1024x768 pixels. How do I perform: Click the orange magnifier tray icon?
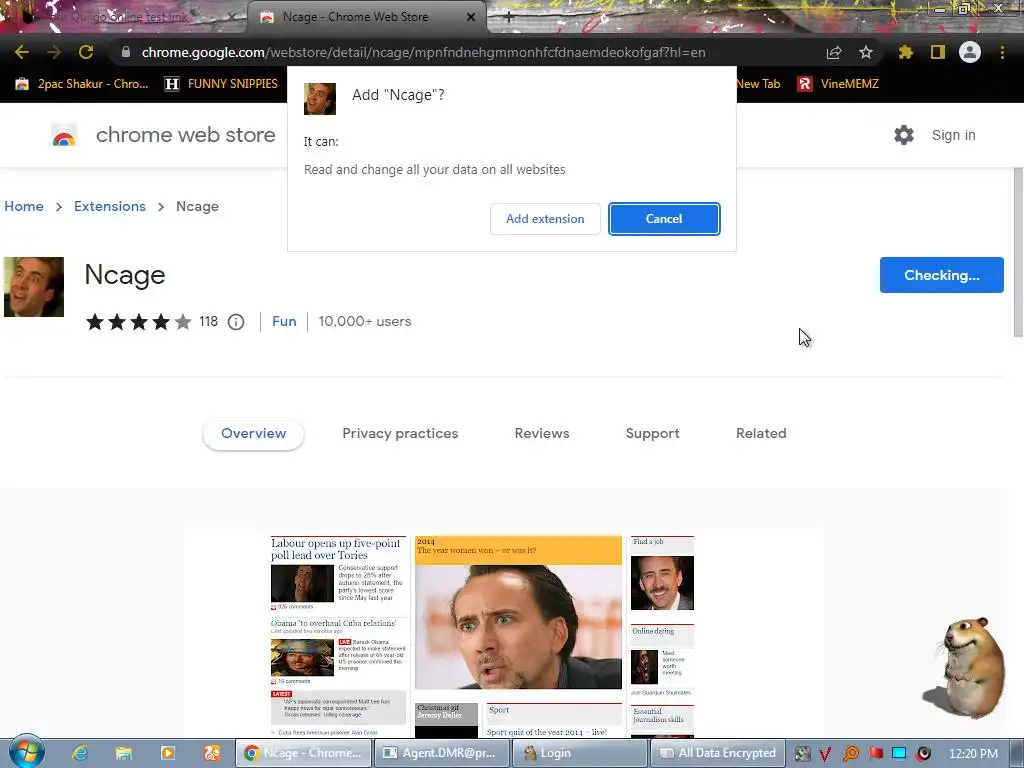tap(850, 754)
